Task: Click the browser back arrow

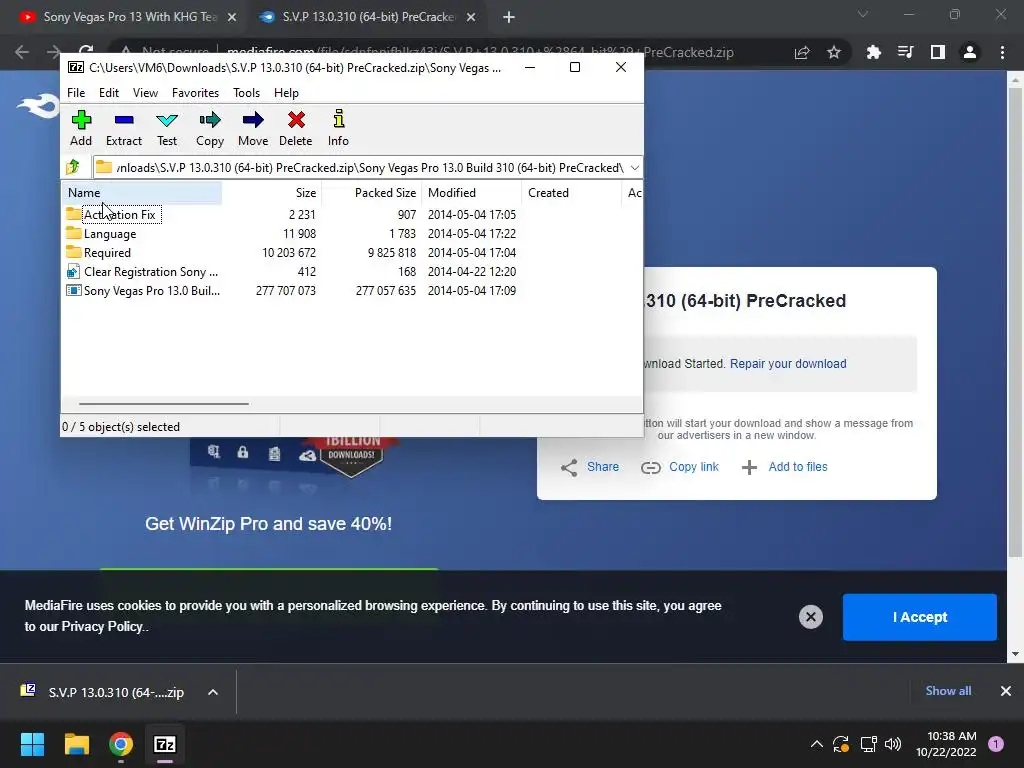Action: [x=22, y=52]
